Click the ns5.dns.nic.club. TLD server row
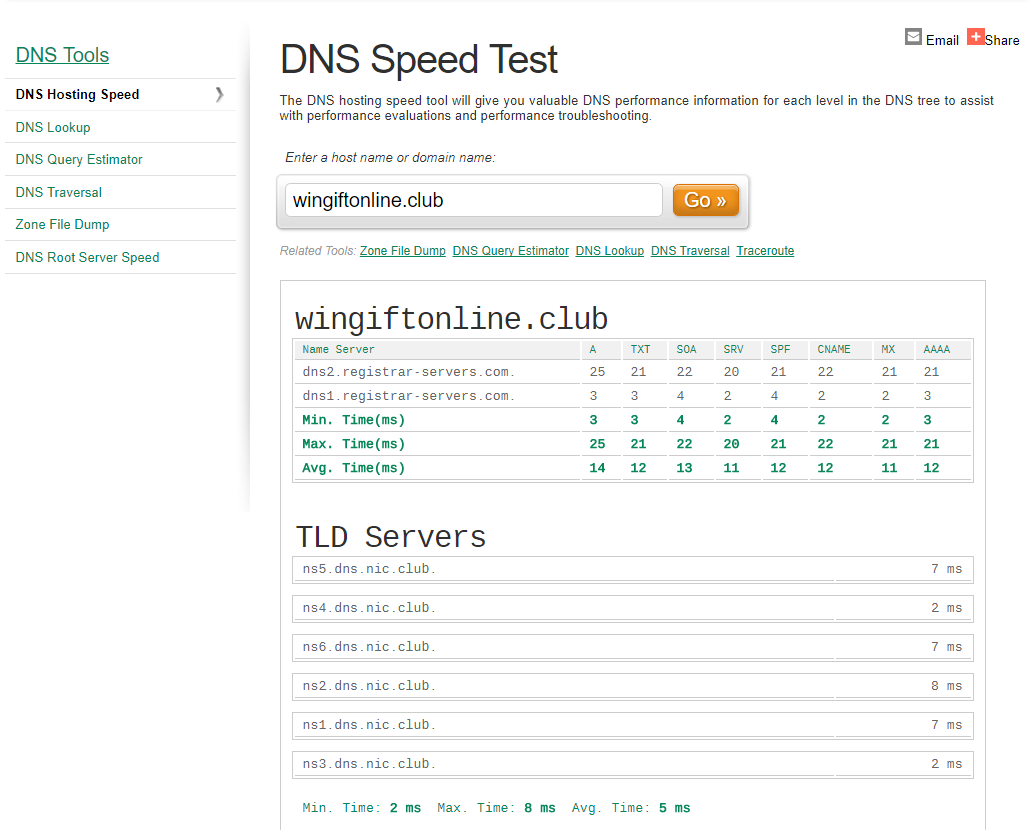The width and height of the screenshot is (1032, 830). pos(632,569)
